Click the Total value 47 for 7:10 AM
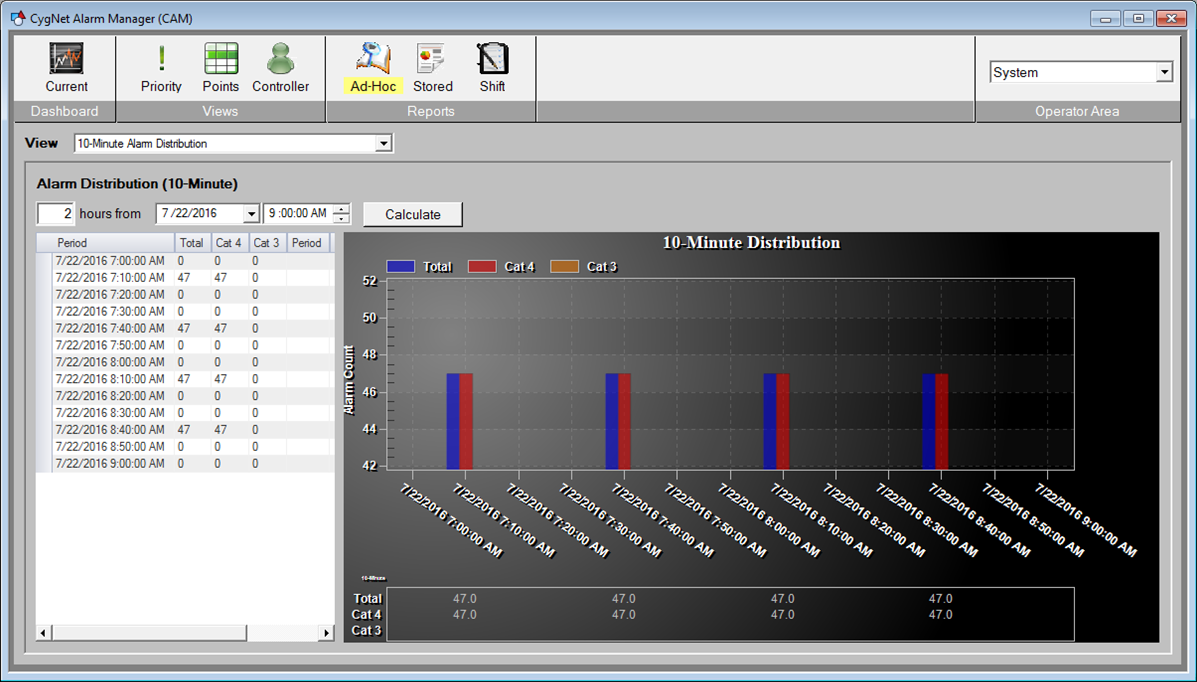This screenshot has height=682, width=1197. (x=184, y=278)
